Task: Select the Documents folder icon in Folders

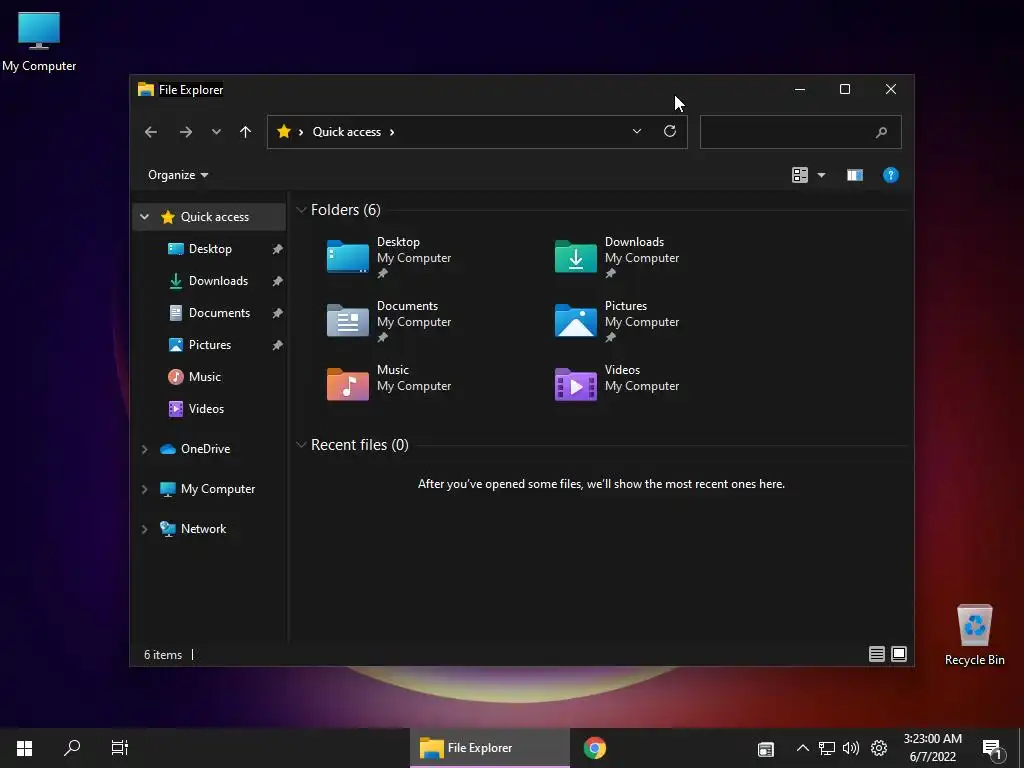Action: pos(347,320)
